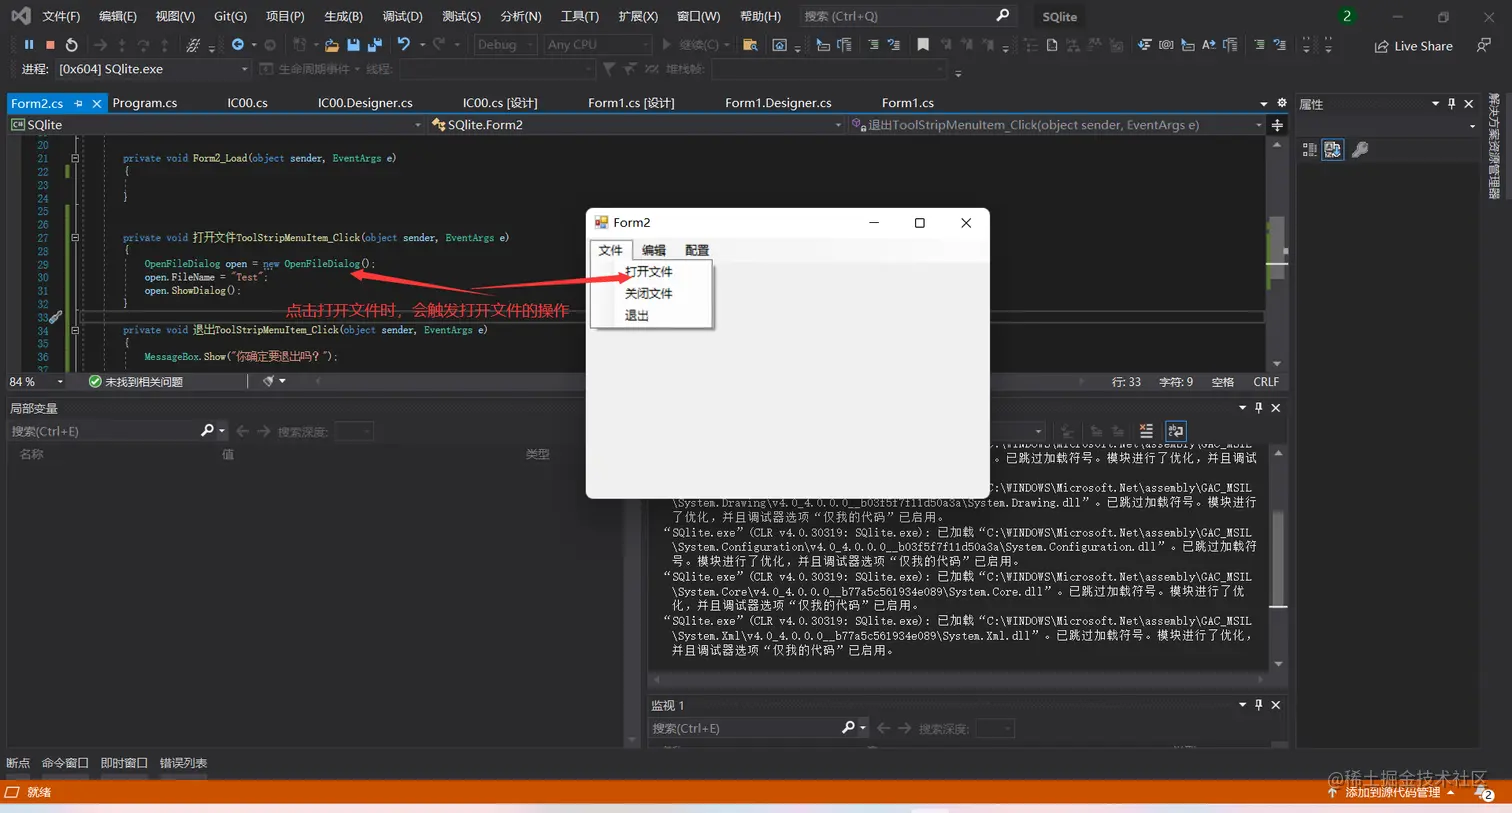The height and width of the screenshot is (813, 1512).
Task: Switch to the Form1.Designer.cs tab
Action: click(x=778, y=103)
